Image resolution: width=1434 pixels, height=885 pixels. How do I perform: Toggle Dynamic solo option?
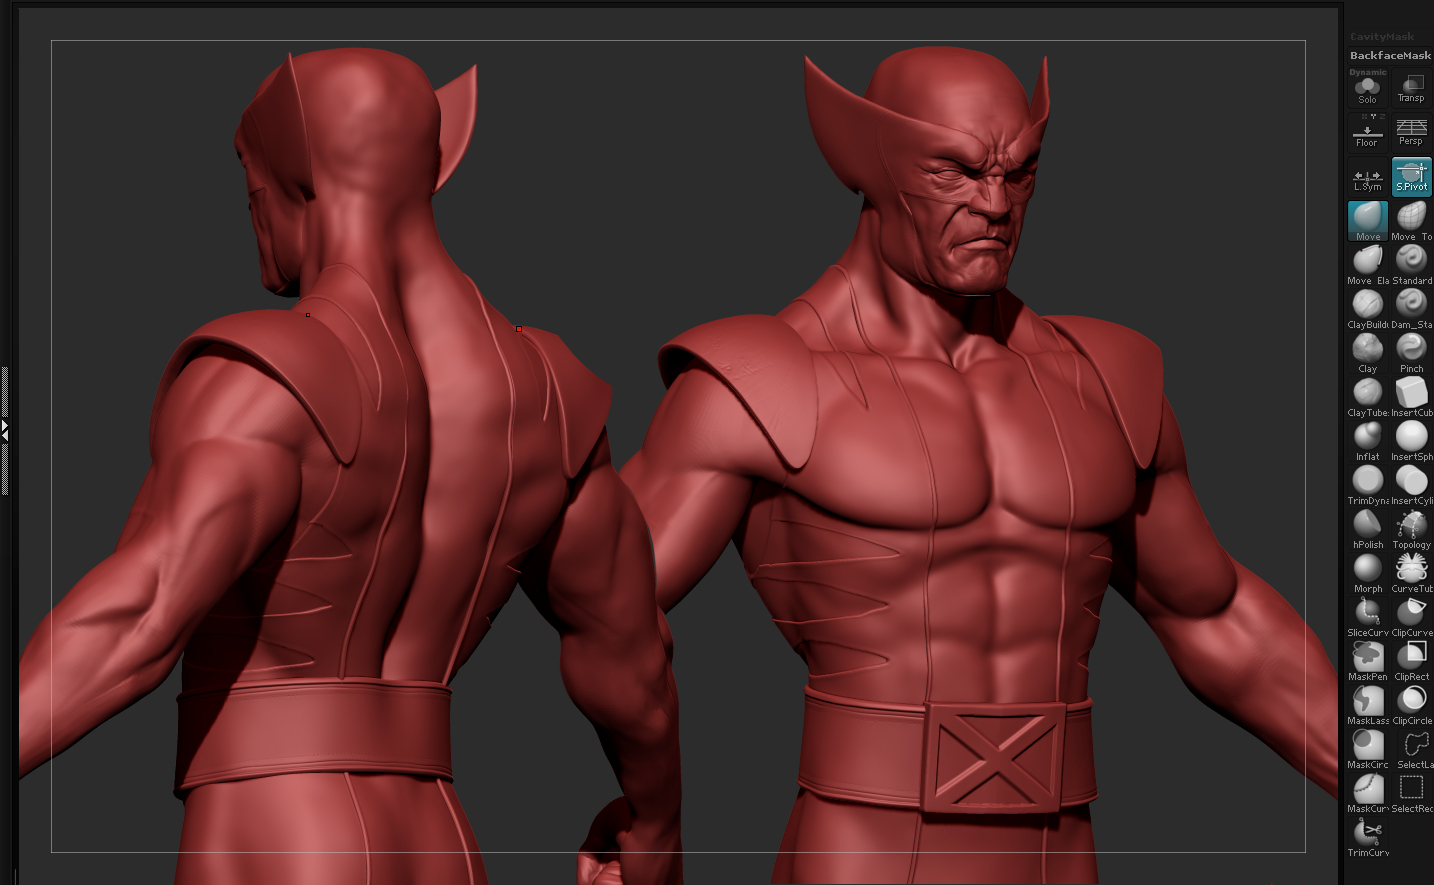pyautogui.click(x=1367, y=72)
